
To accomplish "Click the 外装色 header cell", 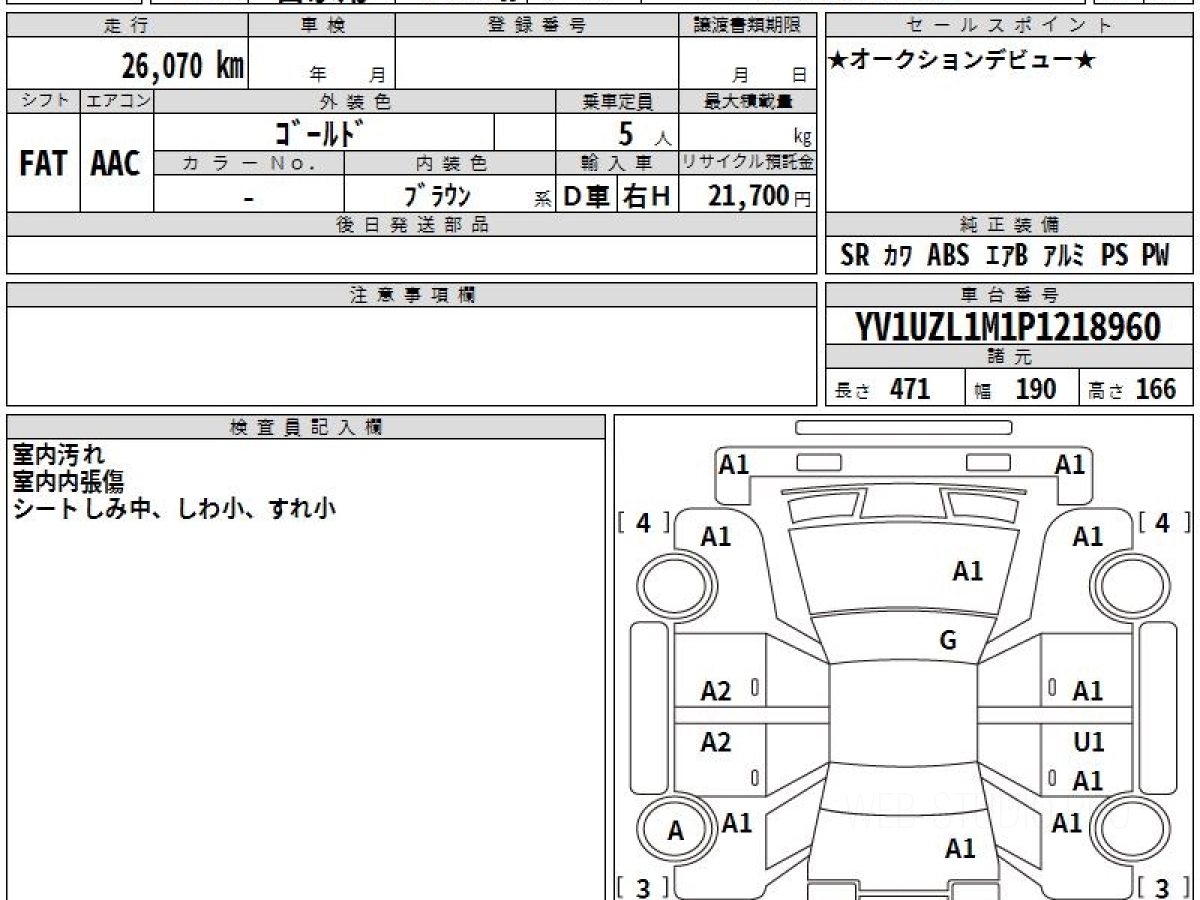I will coord(354,101).
